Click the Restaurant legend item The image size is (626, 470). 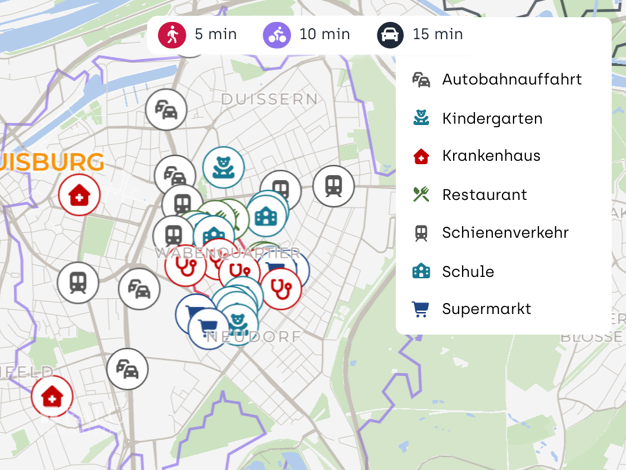470,195
